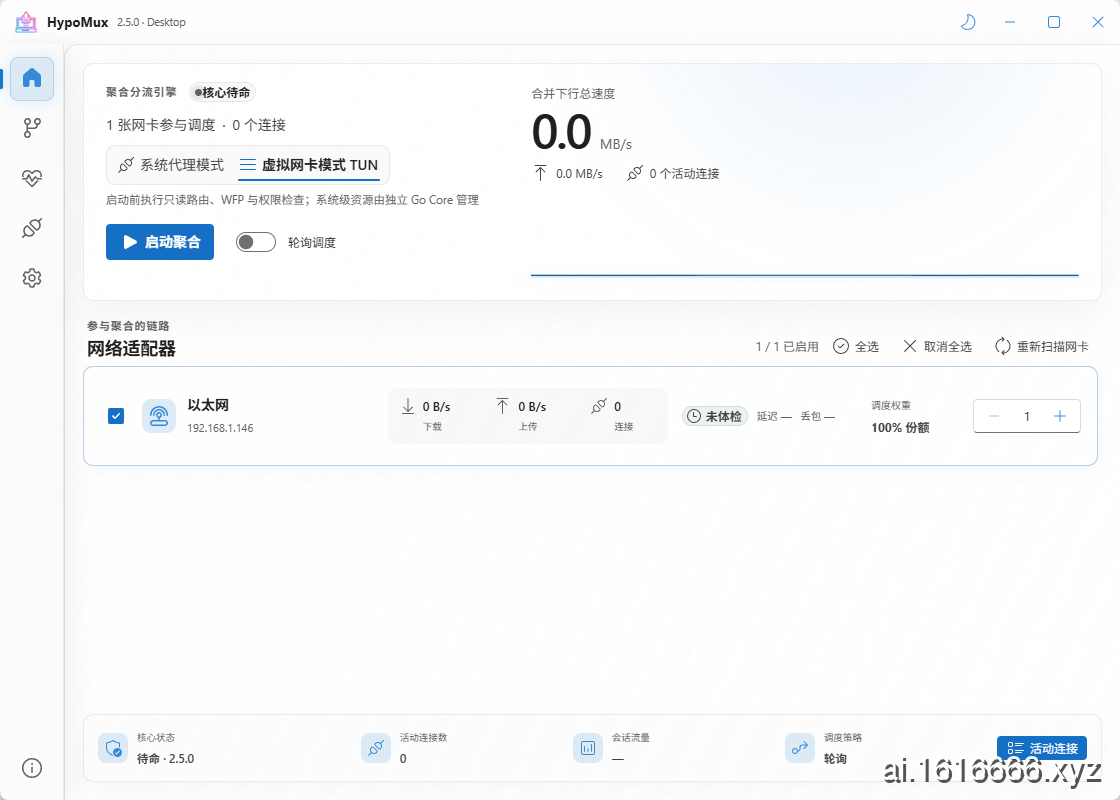
Task: Click the connections plug icon in 以太网 row
Action: [x=599, y=406]
